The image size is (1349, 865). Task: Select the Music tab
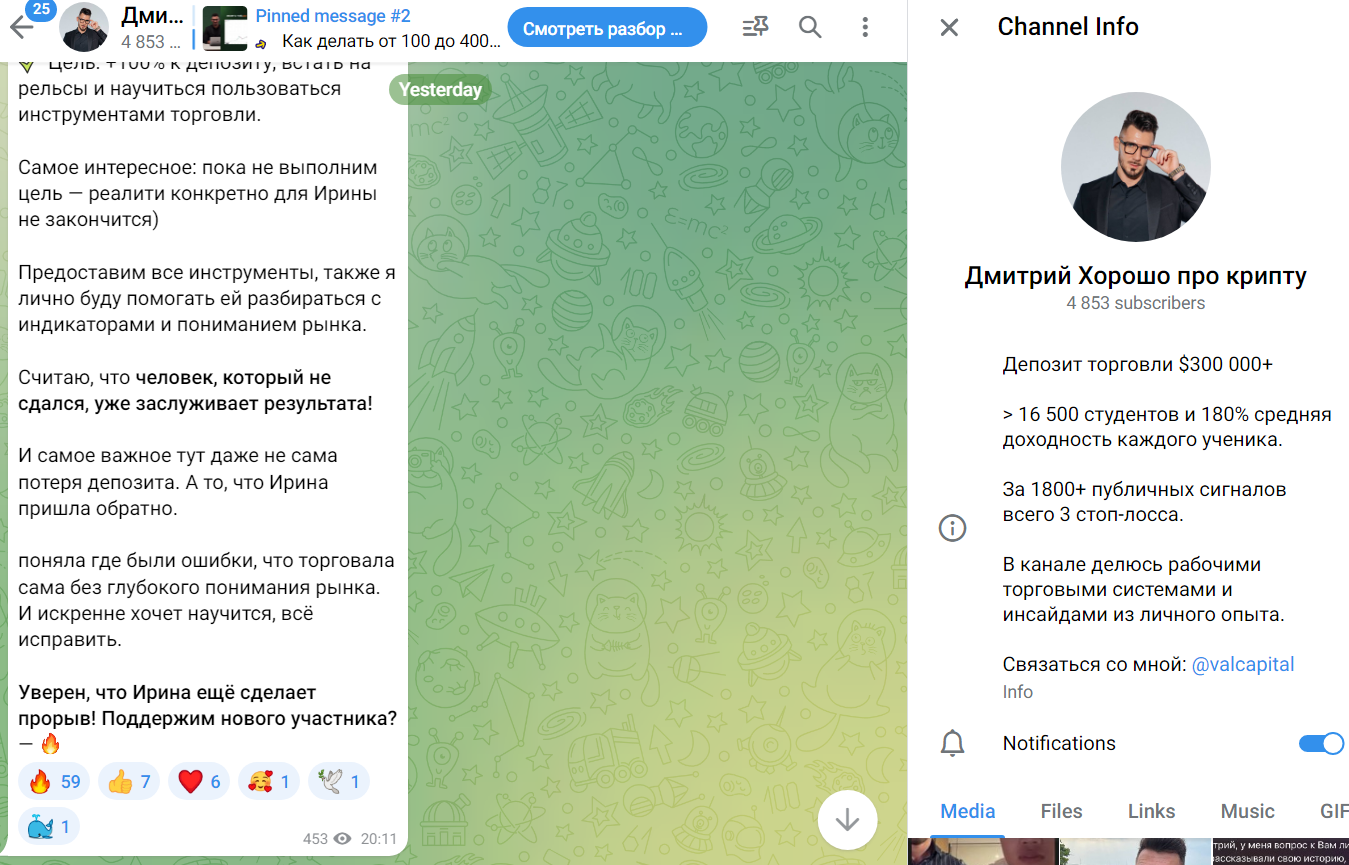(x=1247, y=811)
